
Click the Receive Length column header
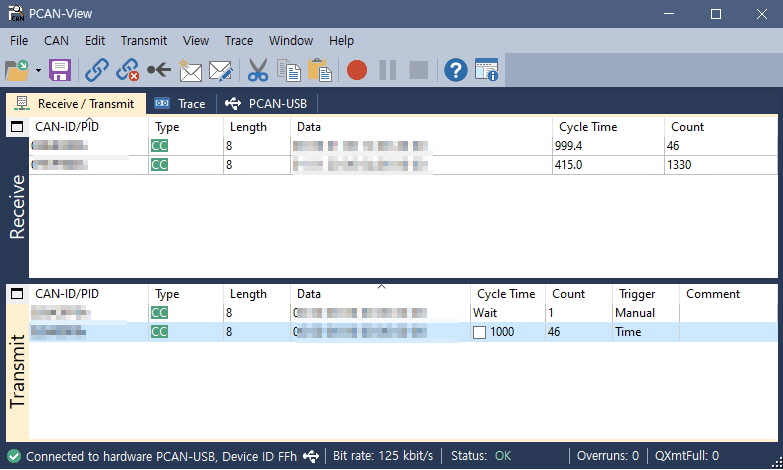(x=257, y=127)
